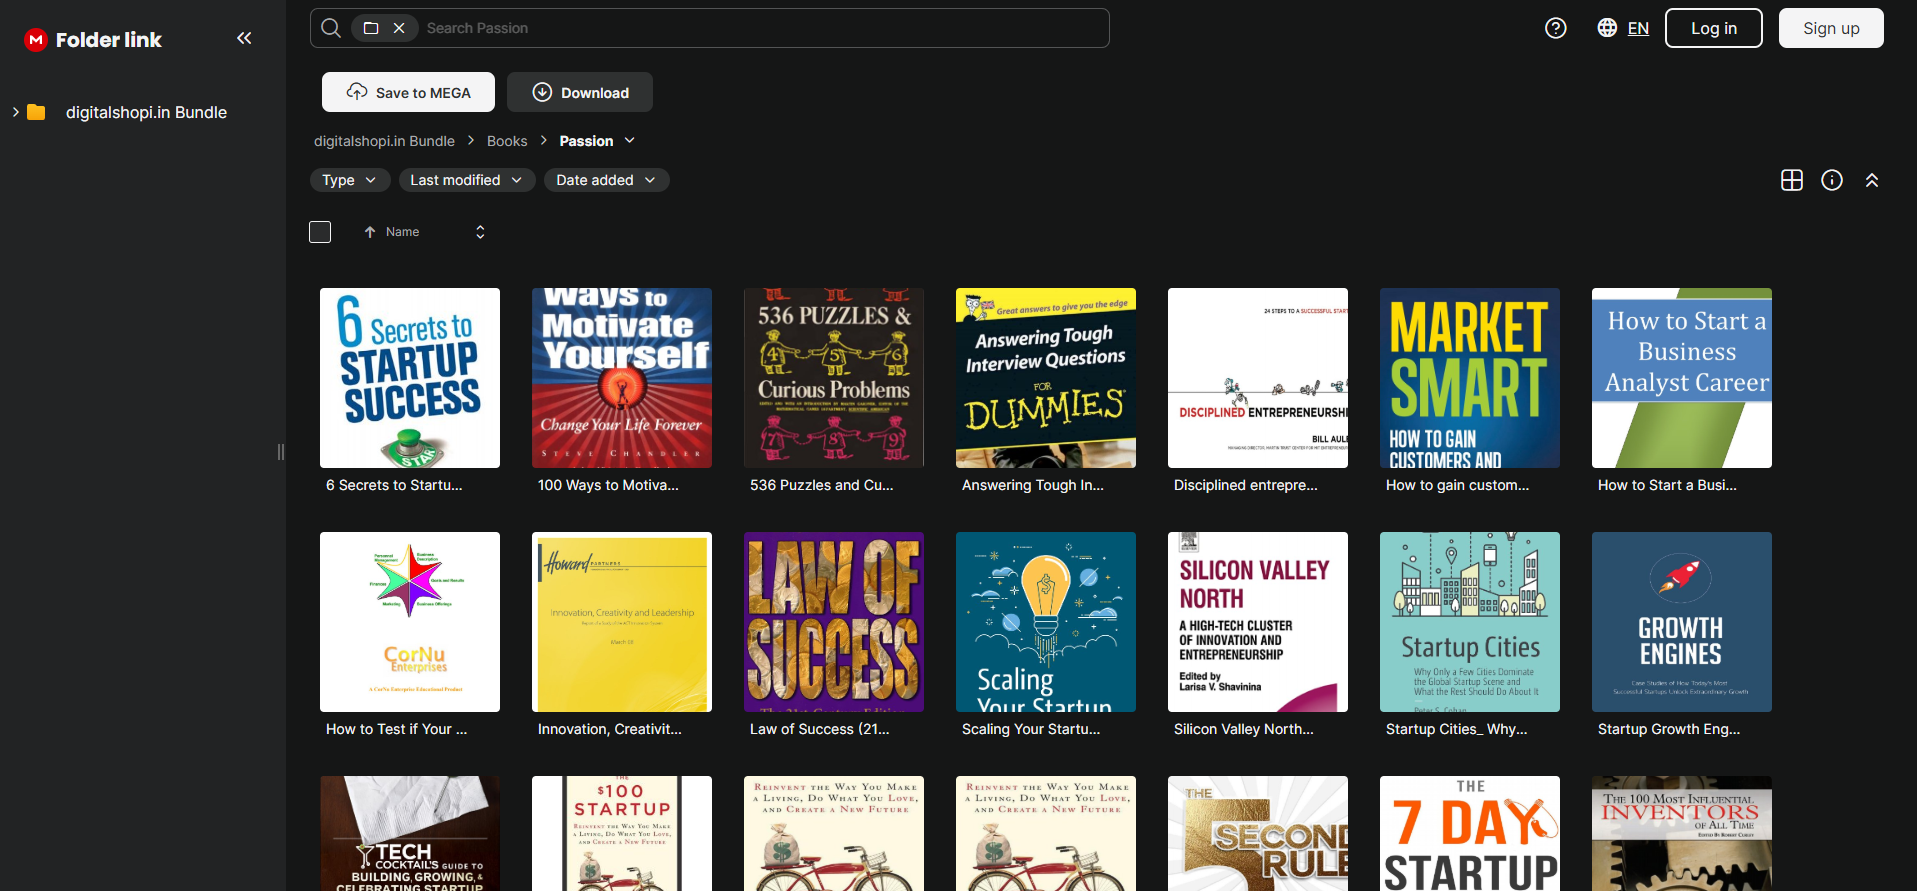Screen dimensions: 1917x891
Task: Click the folder filter icon in search bar
Action: click(x=371, y=28)
